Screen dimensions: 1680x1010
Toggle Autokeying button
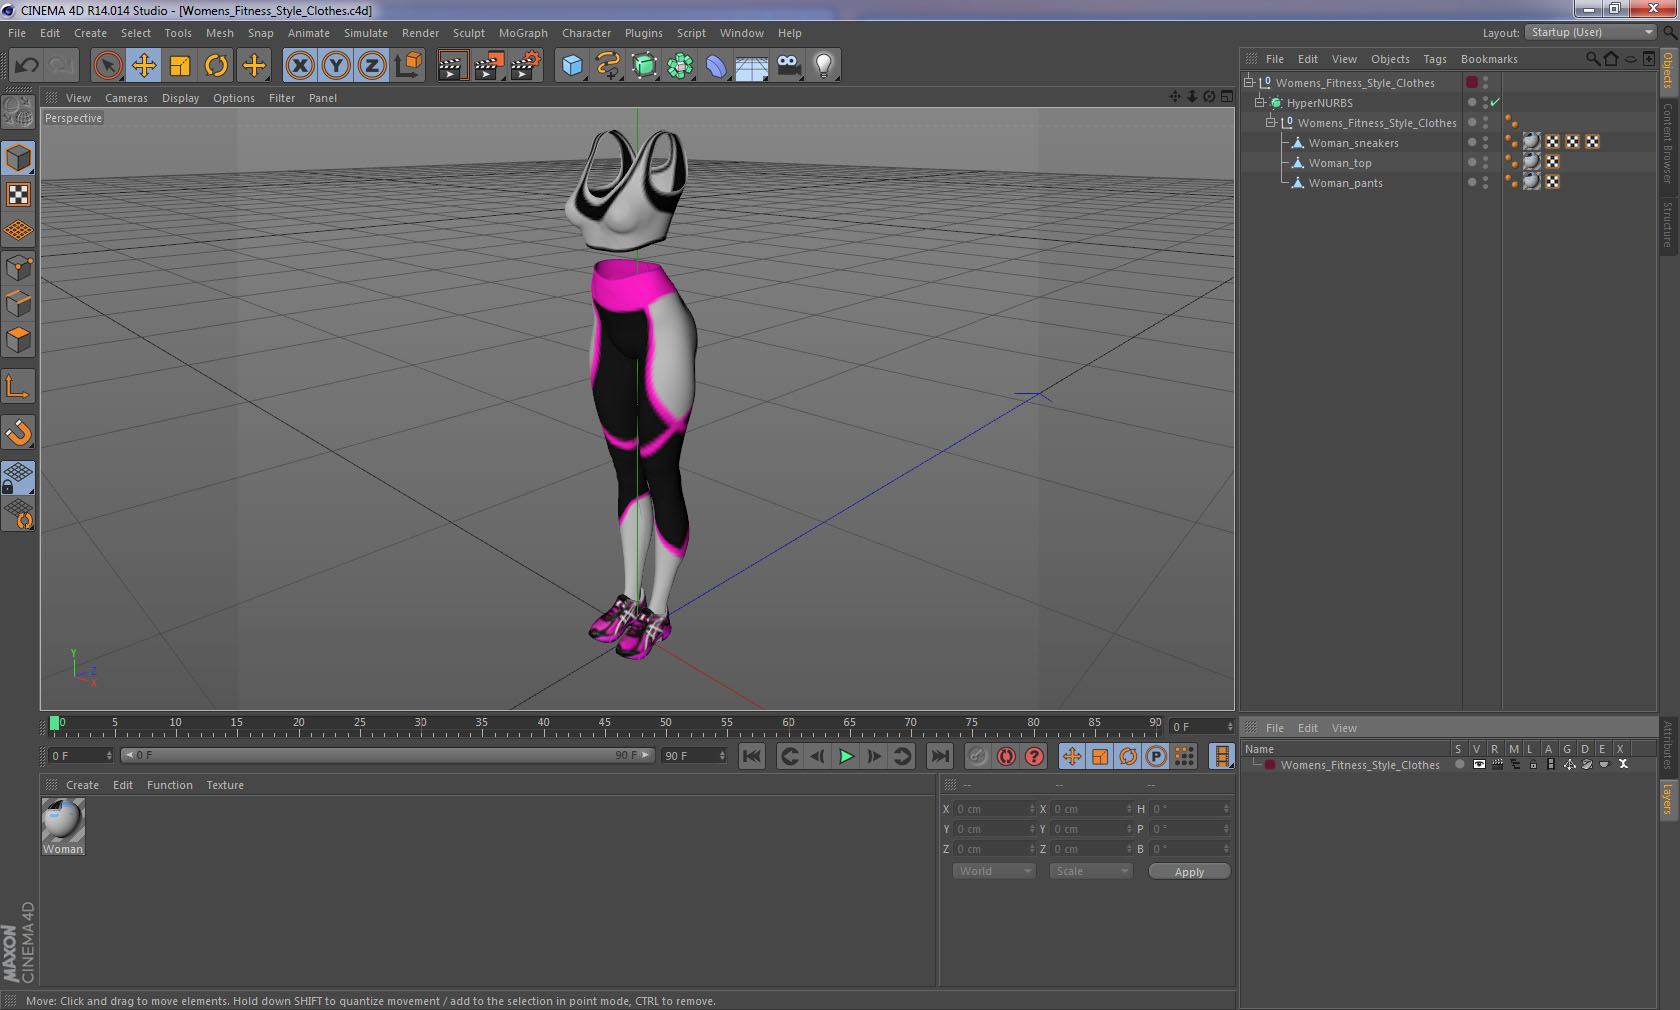click(1006, 756)
